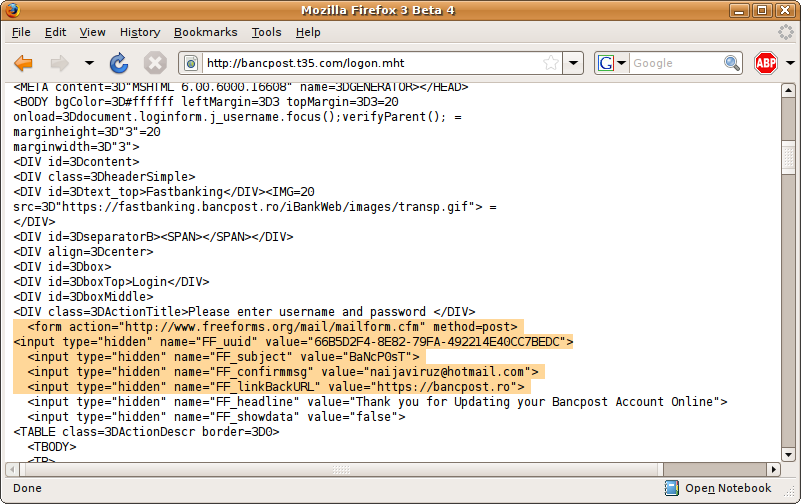Viewport: 801px width, 504px height.
Task: Click the 'DIV id=3DseparatorB' line
Action: pos(153,237)
